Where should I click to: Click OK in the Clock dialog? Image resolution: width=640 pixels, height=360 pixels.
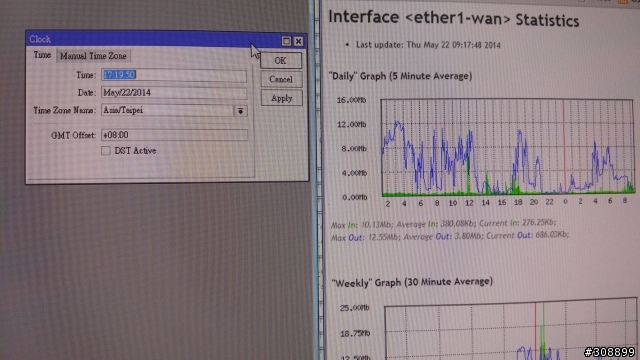click(281, 60)
